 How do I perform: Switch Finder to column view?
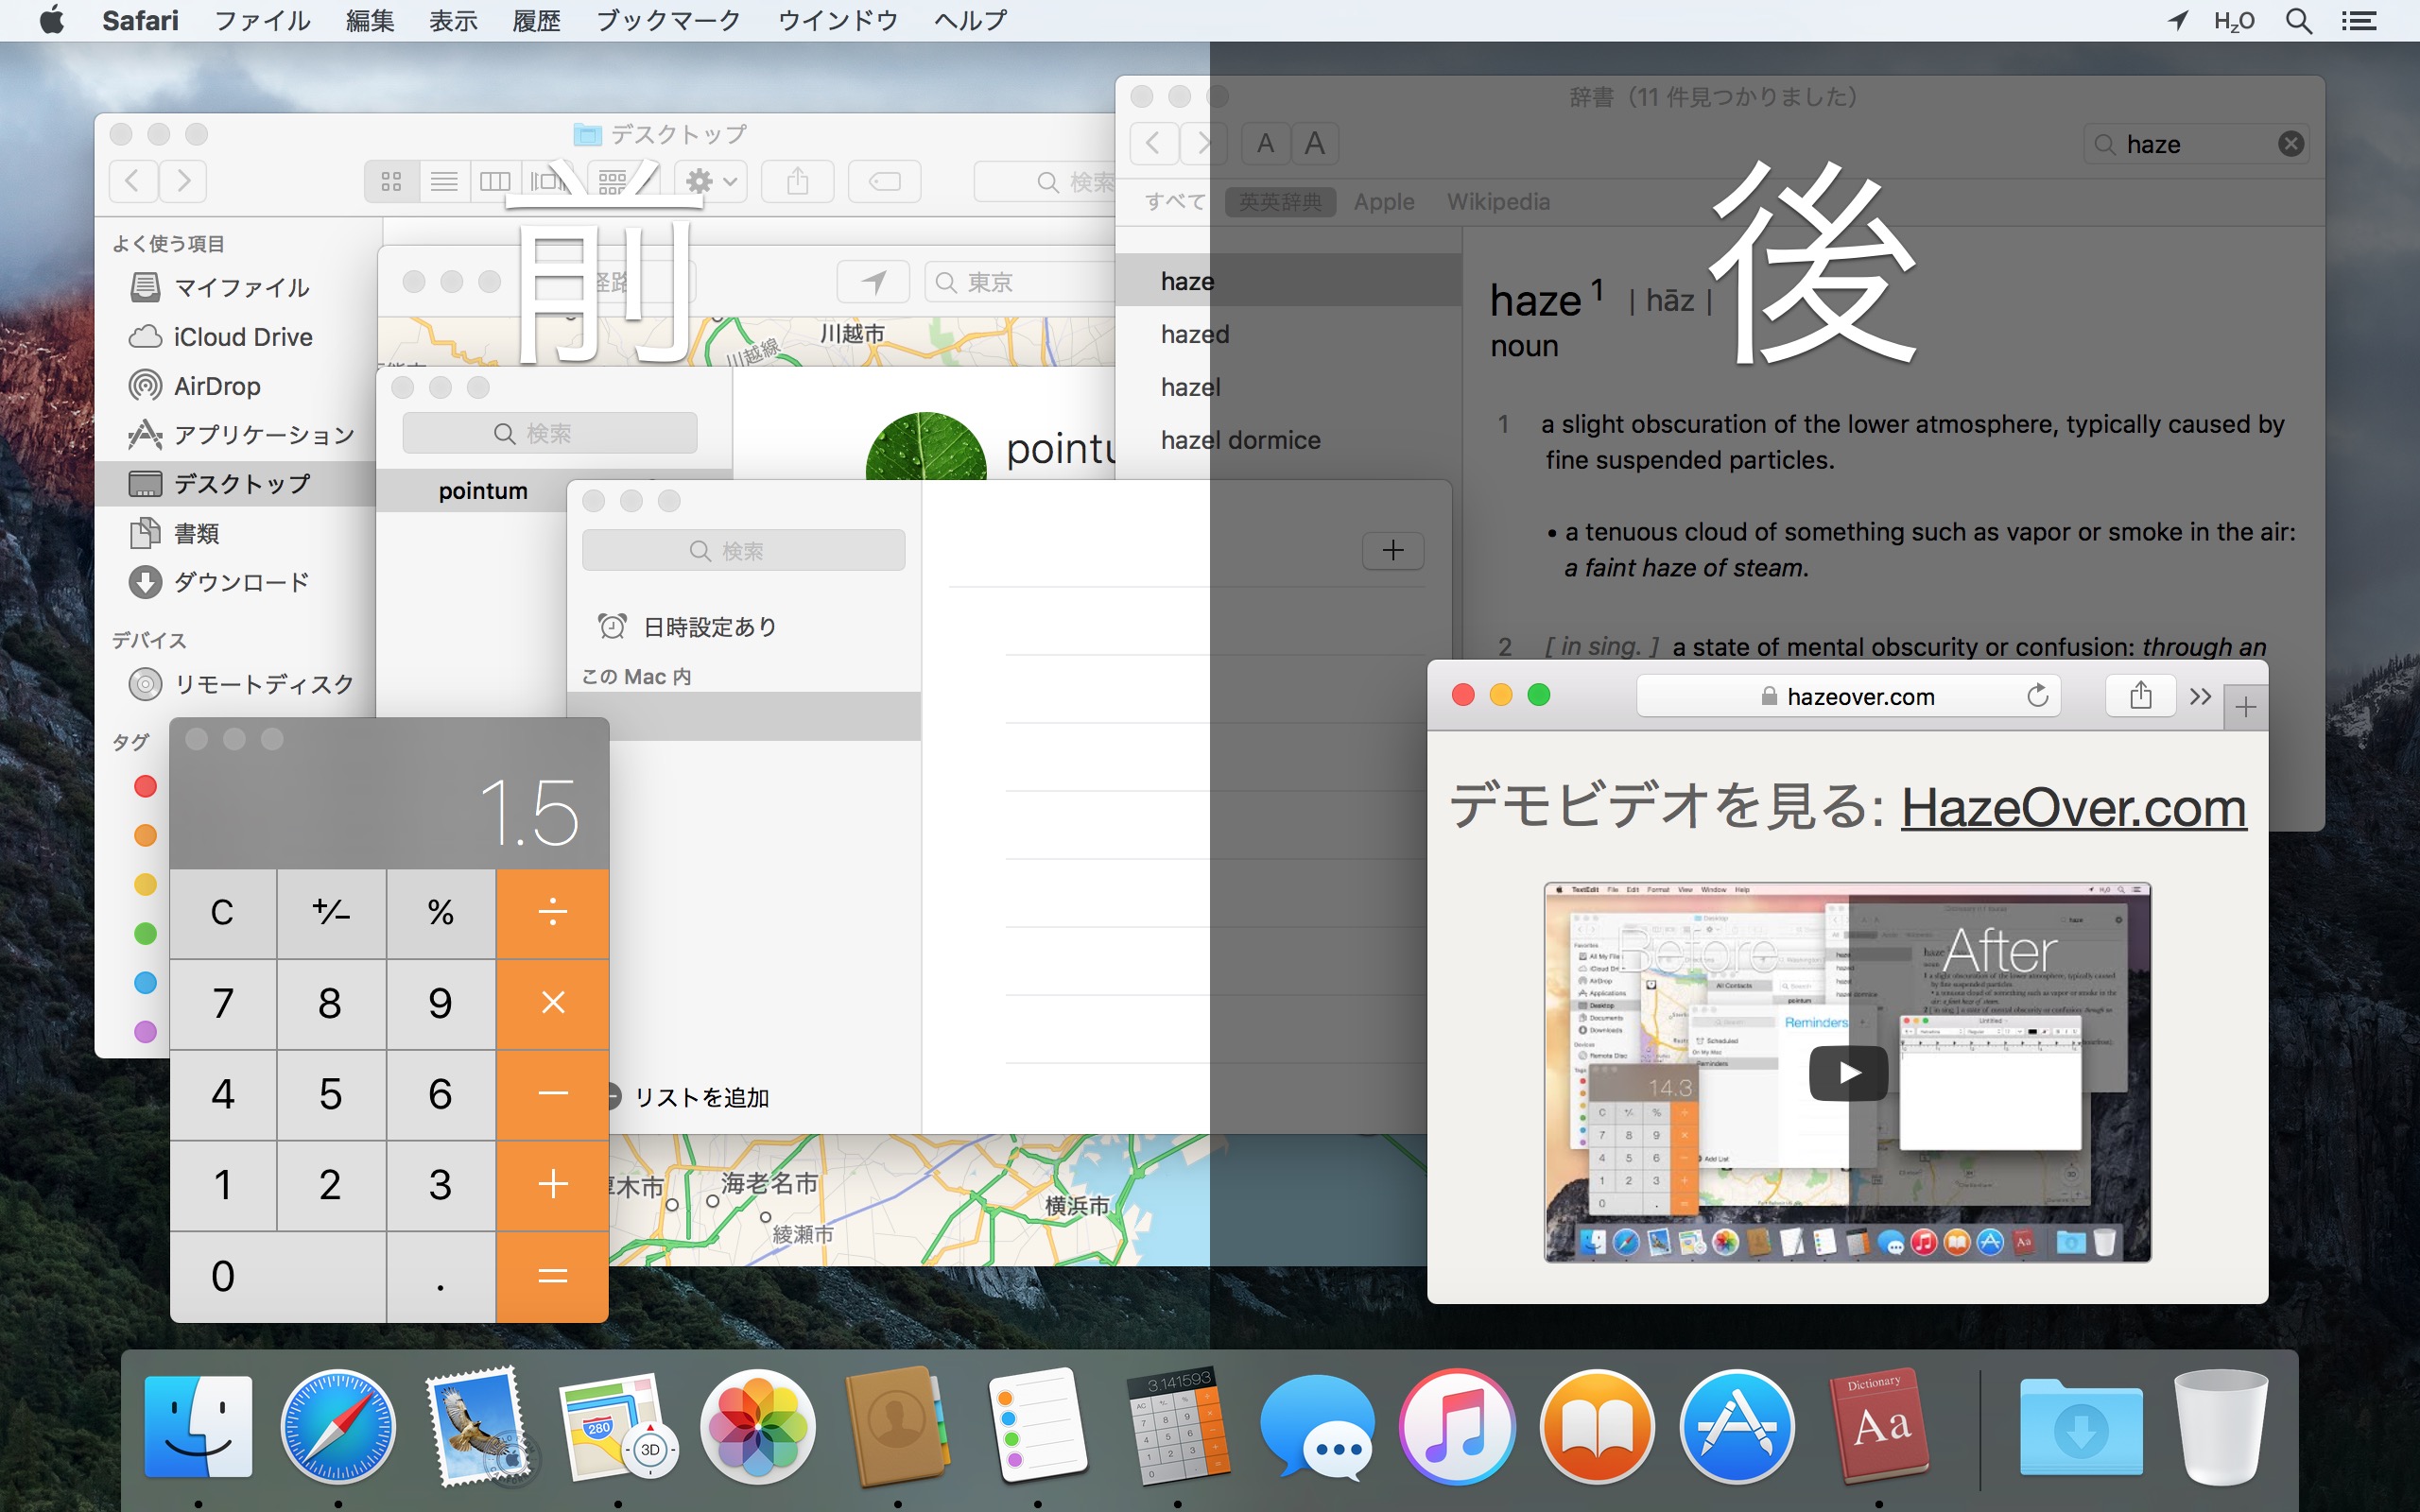point(495,181)
